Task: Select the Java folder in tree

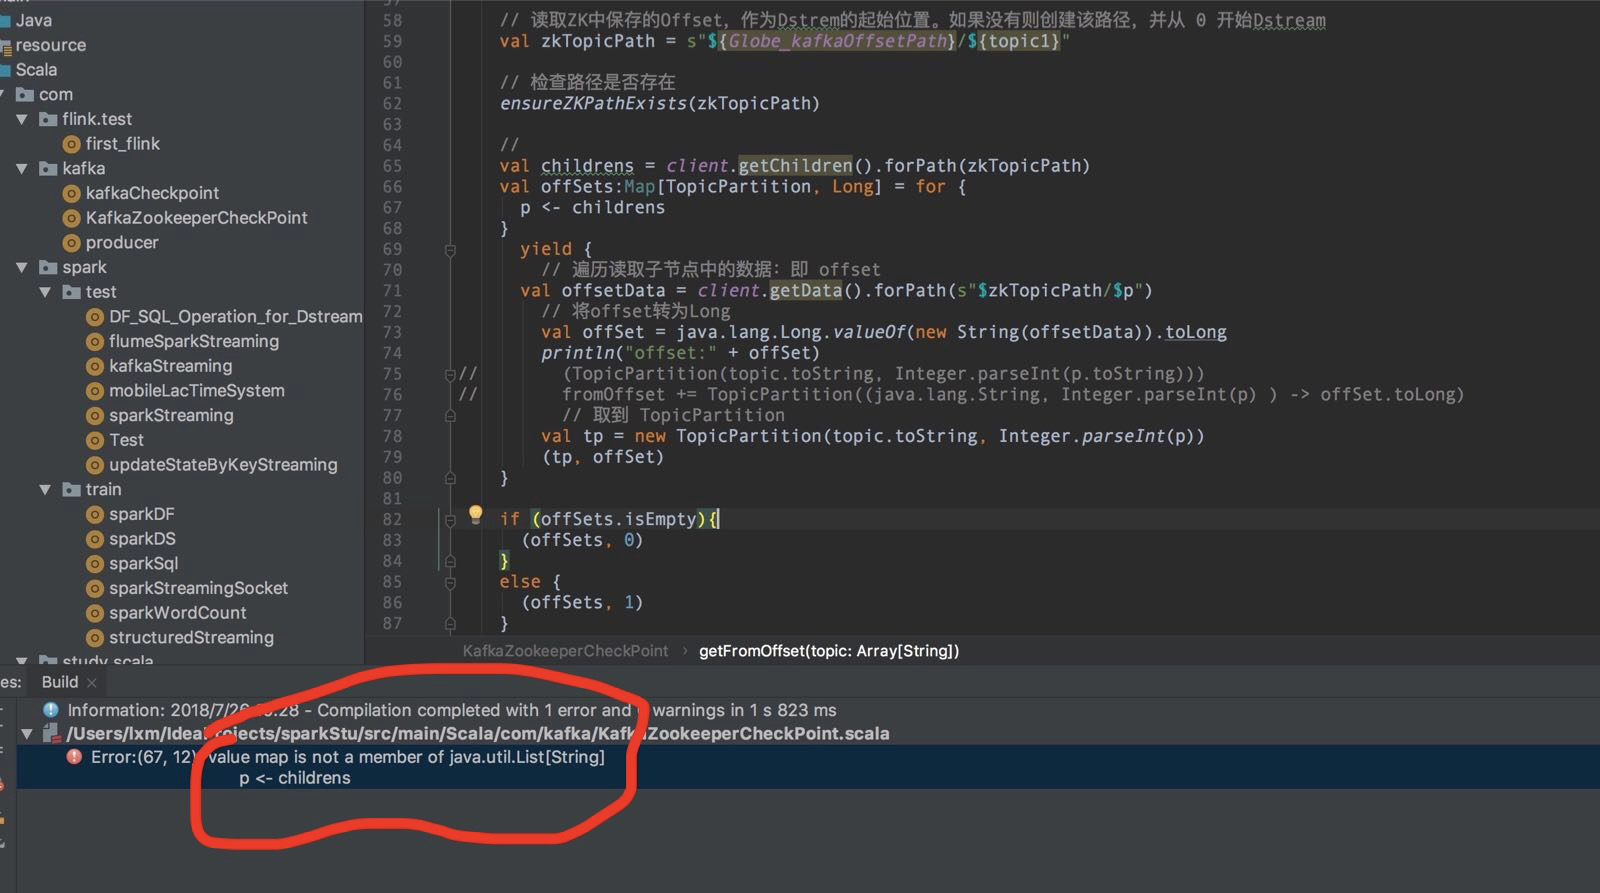Action: tap(33, 20)
